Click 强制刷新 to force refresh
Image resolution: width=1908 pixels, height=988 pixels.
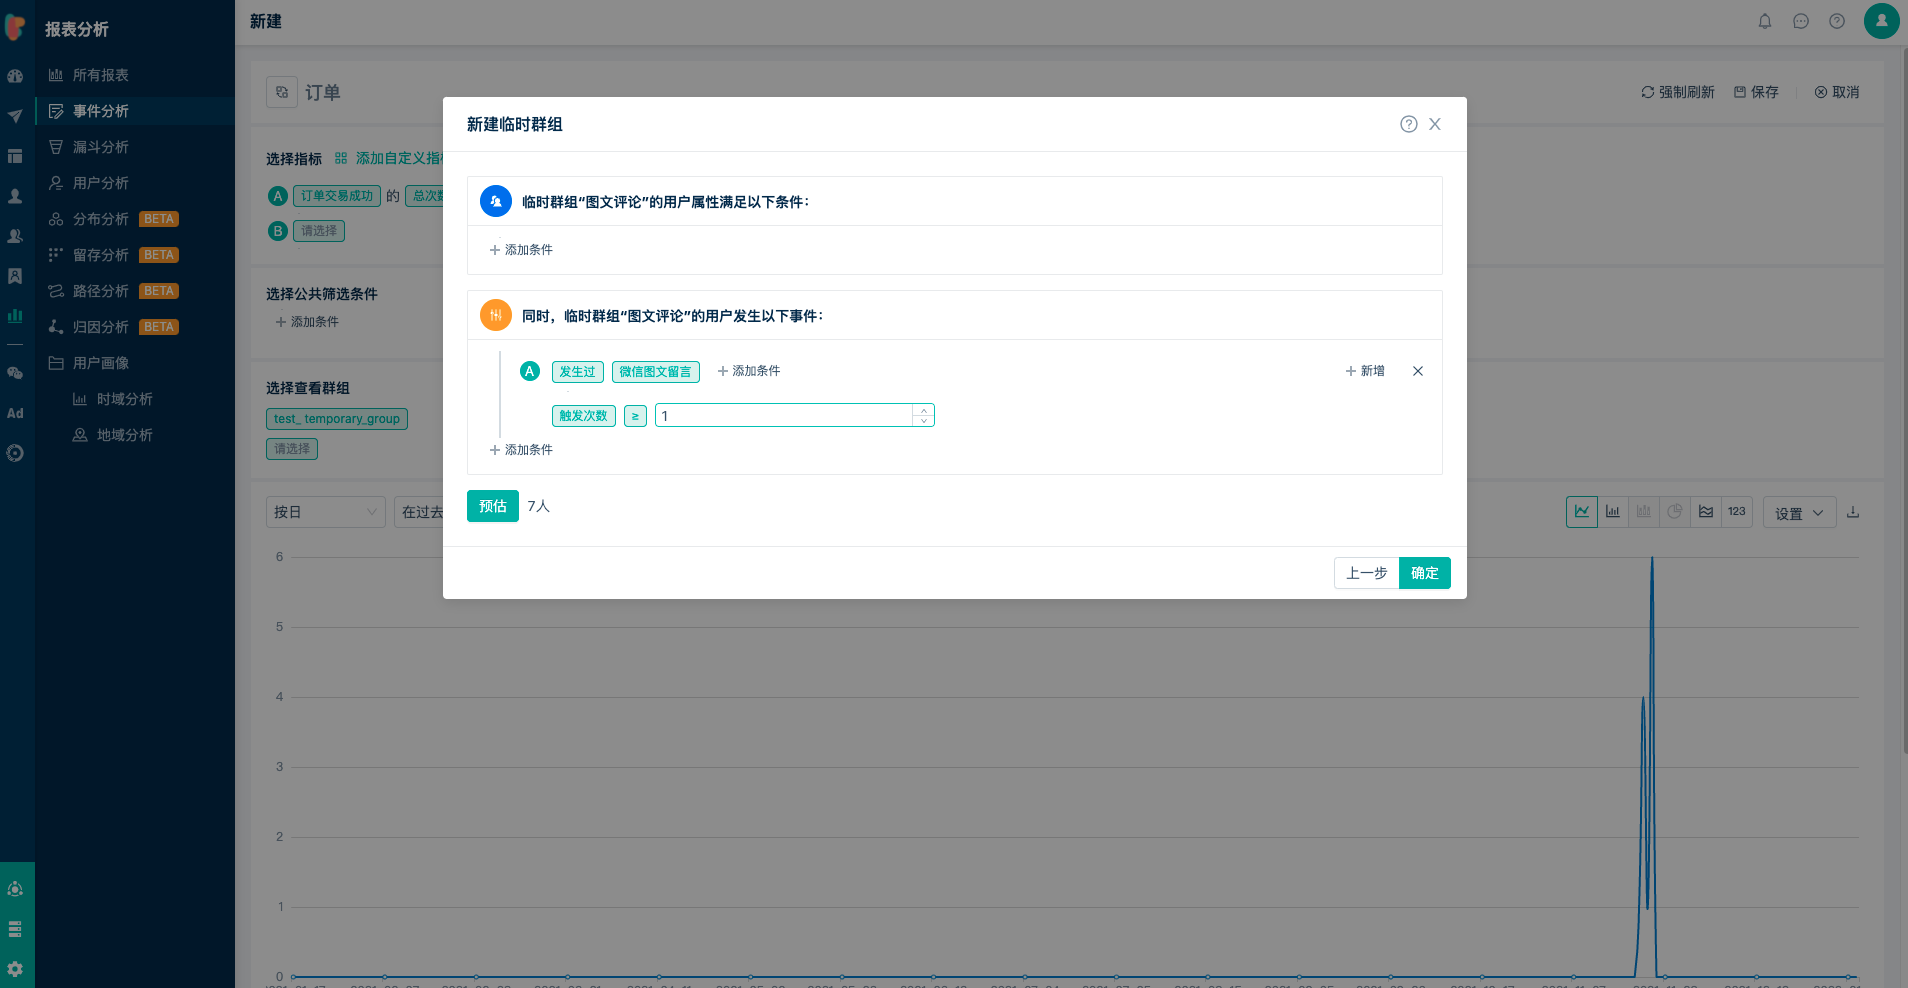click(x=1678, y=92)
